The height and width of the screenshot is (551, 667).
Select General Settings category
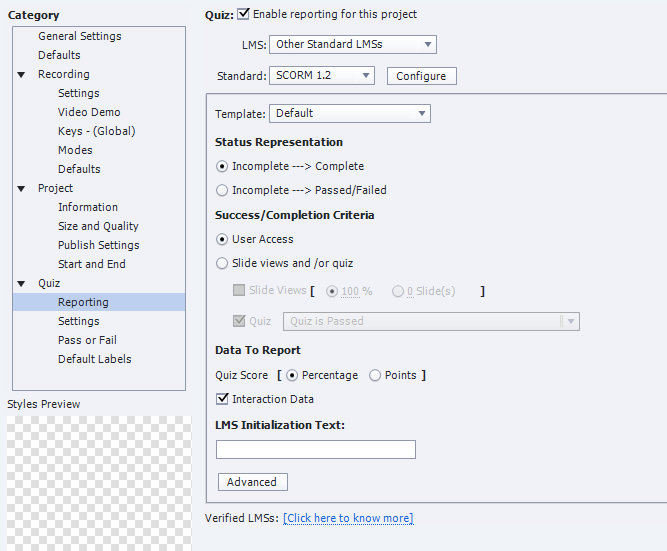coord(80,36)
